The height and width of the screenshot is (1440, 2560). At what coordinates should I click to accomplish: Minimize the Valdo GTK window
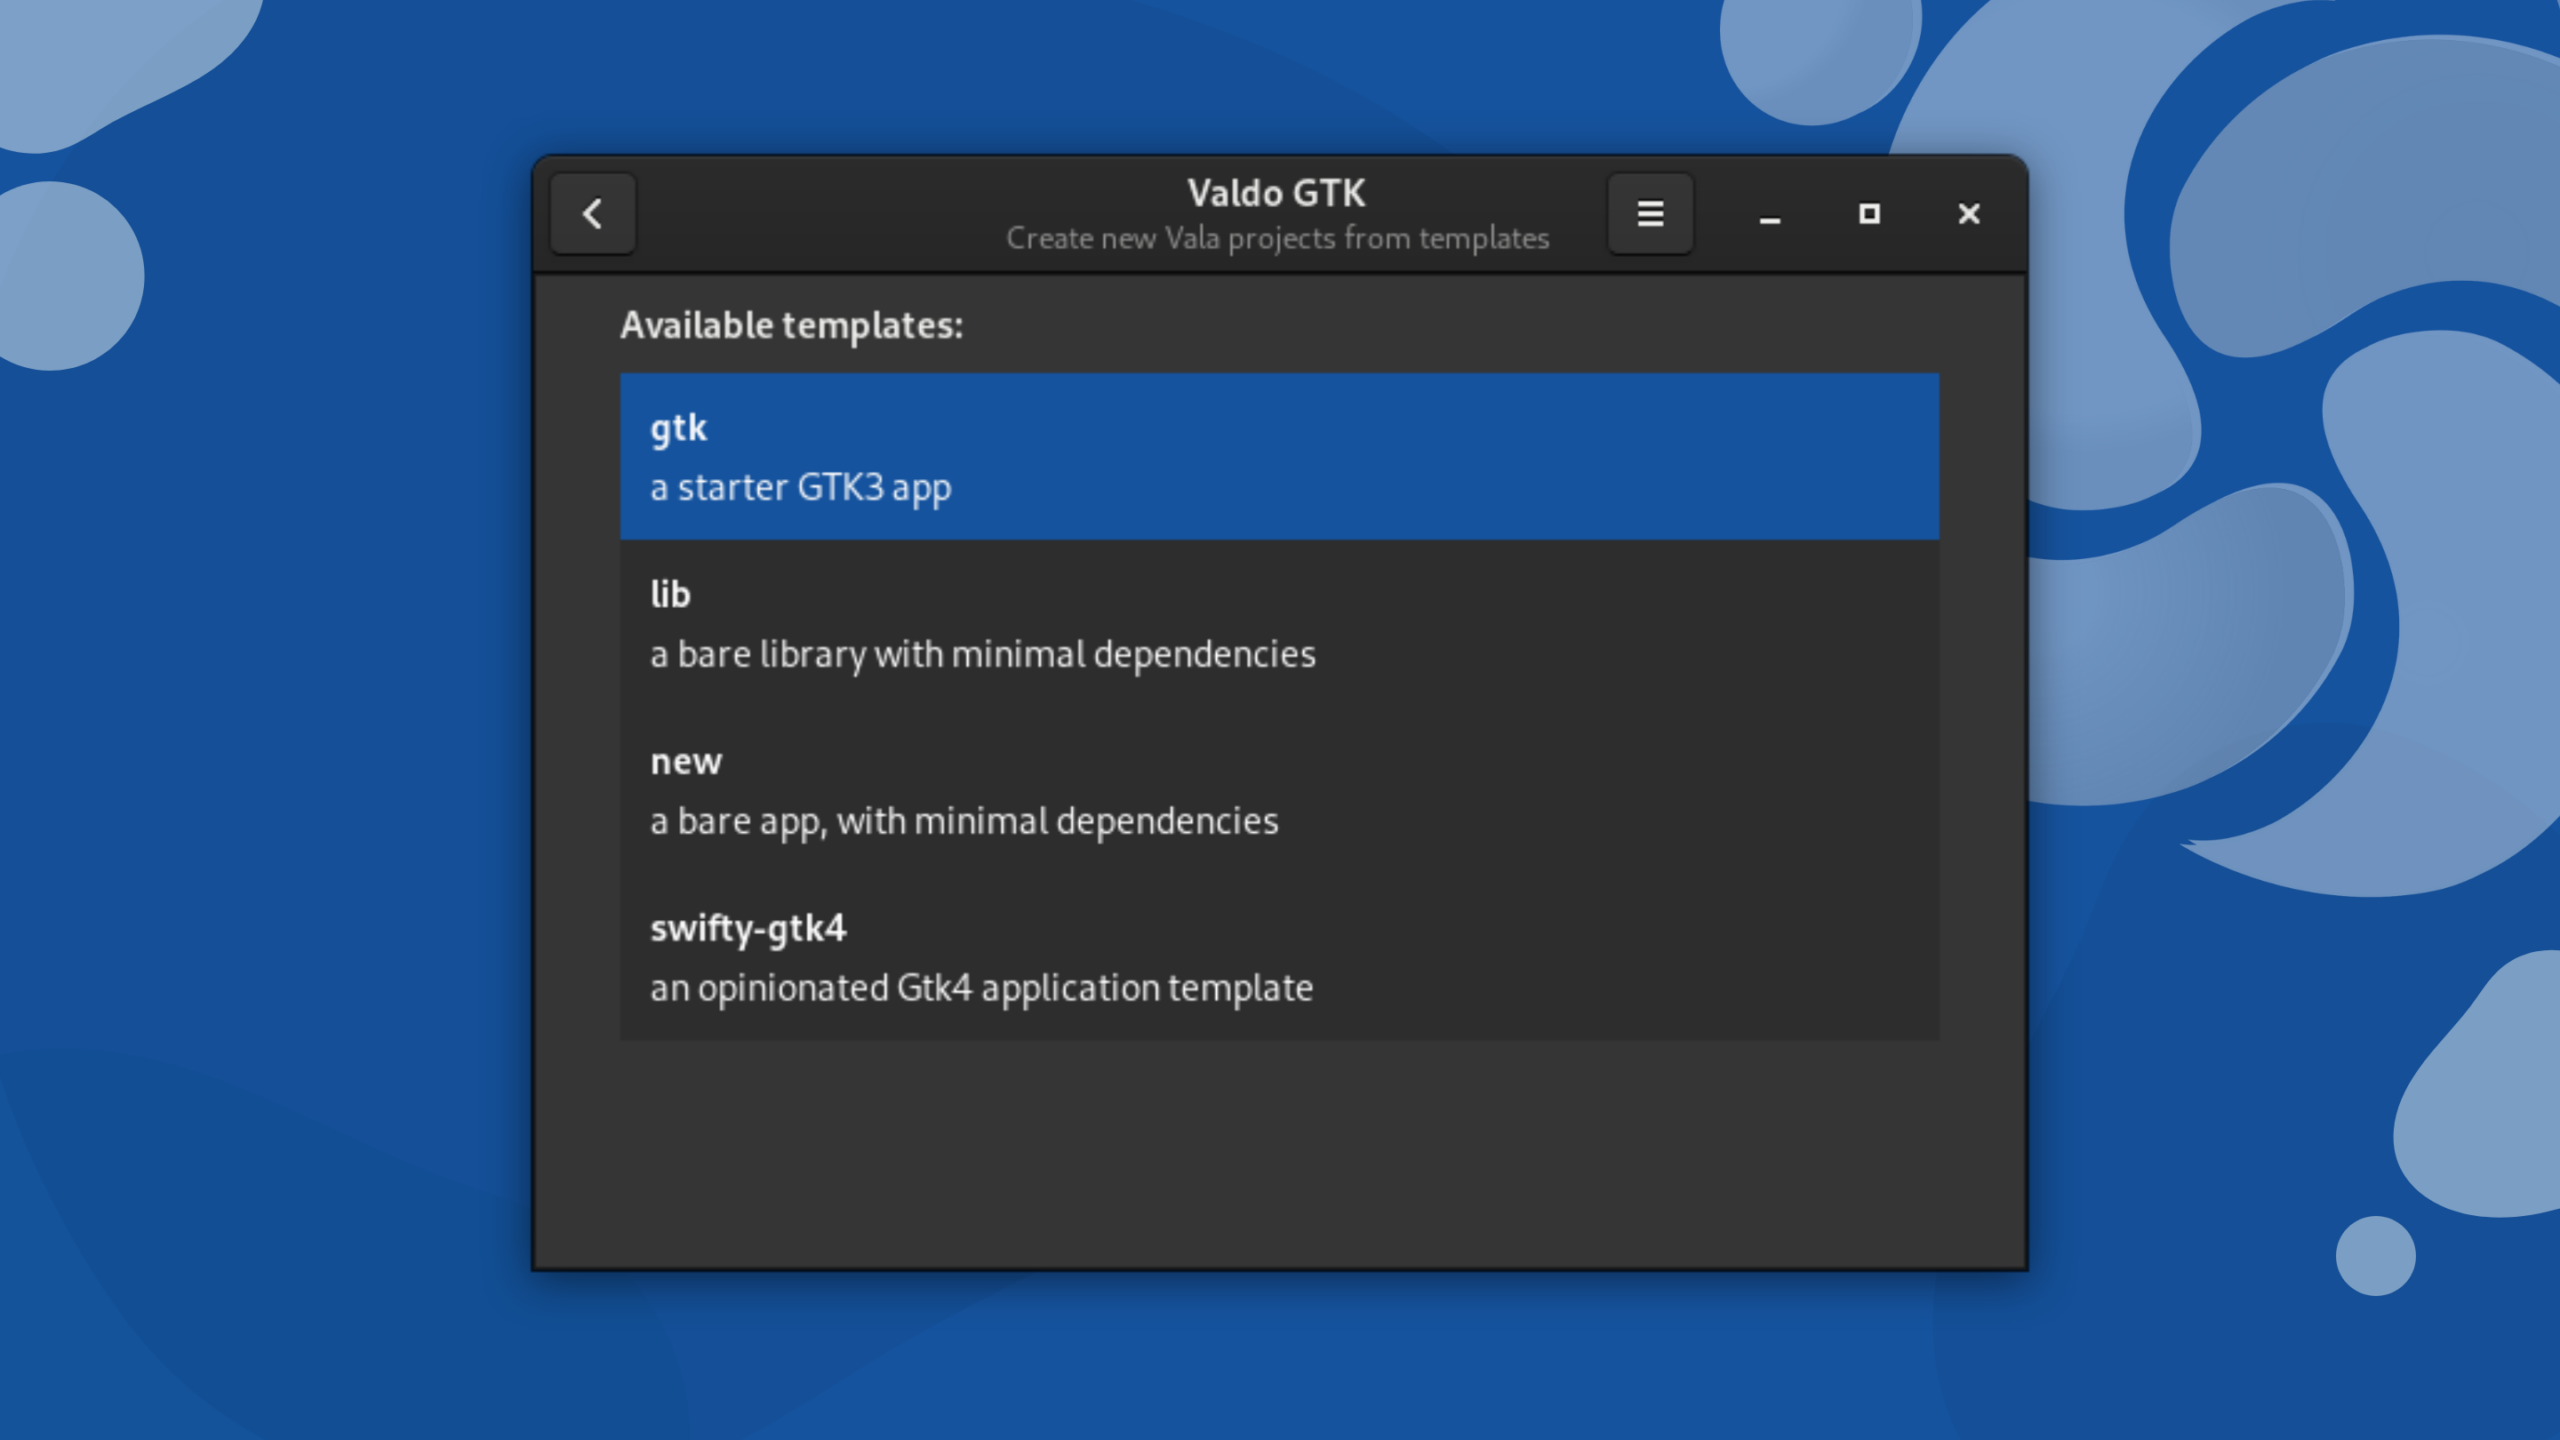1769,213
